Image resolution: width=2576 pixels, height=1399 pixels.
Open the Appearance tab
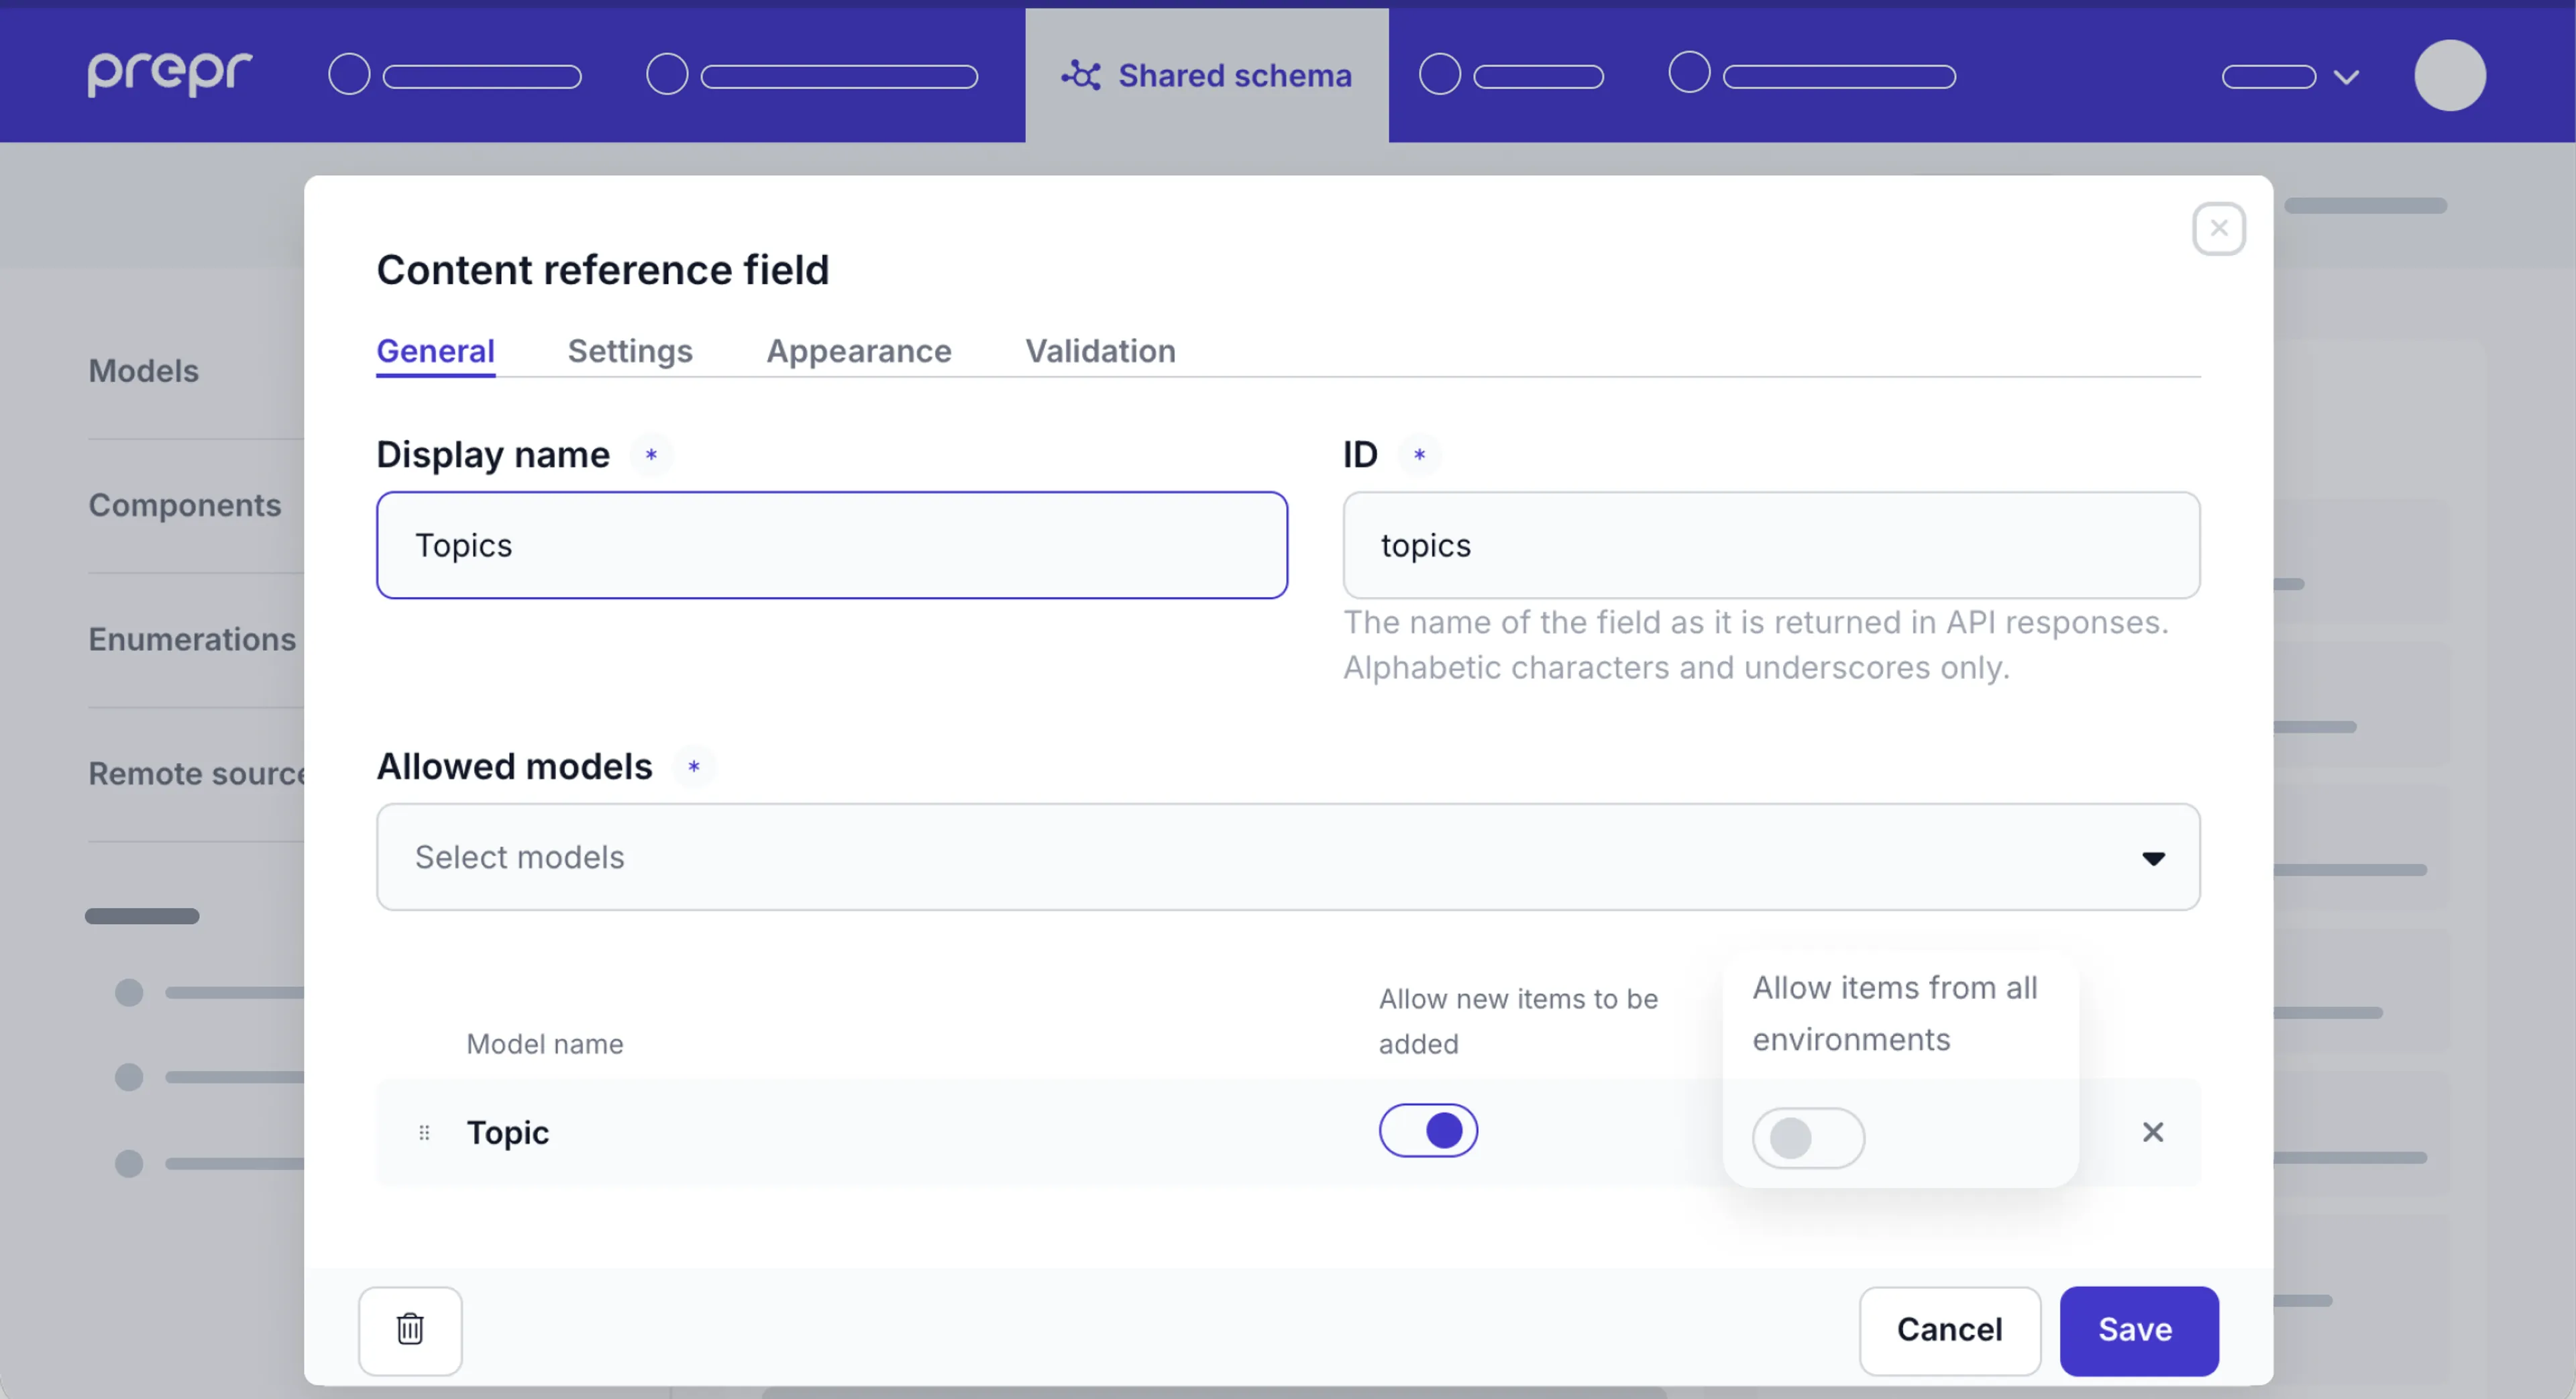858,351
